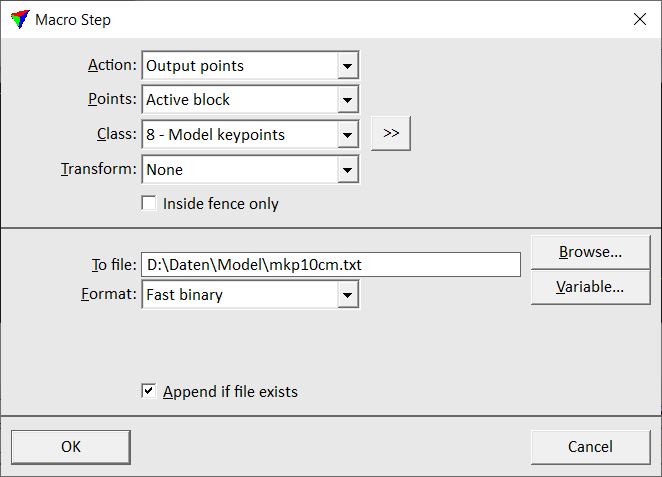Click the Points label
This screenshot has width=662, height=477.
click(112, 99)
